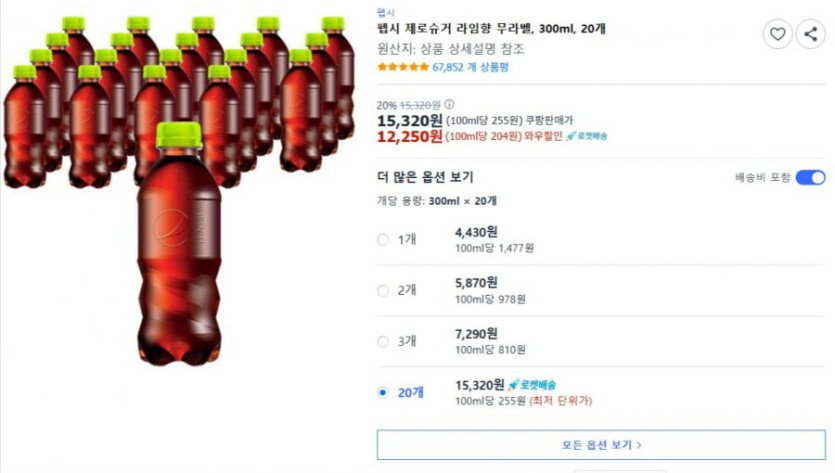This screenshot has width=835, height=473.
Task: Select the 1개 radio option
Action: 383,240
